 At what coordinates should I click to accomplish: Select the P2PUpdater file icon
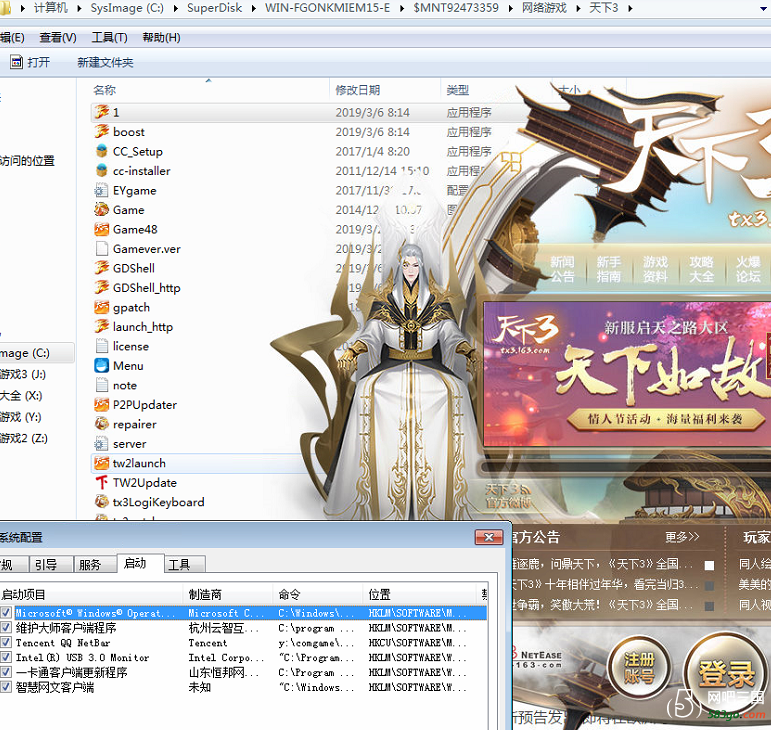click(x=102, y=405)
